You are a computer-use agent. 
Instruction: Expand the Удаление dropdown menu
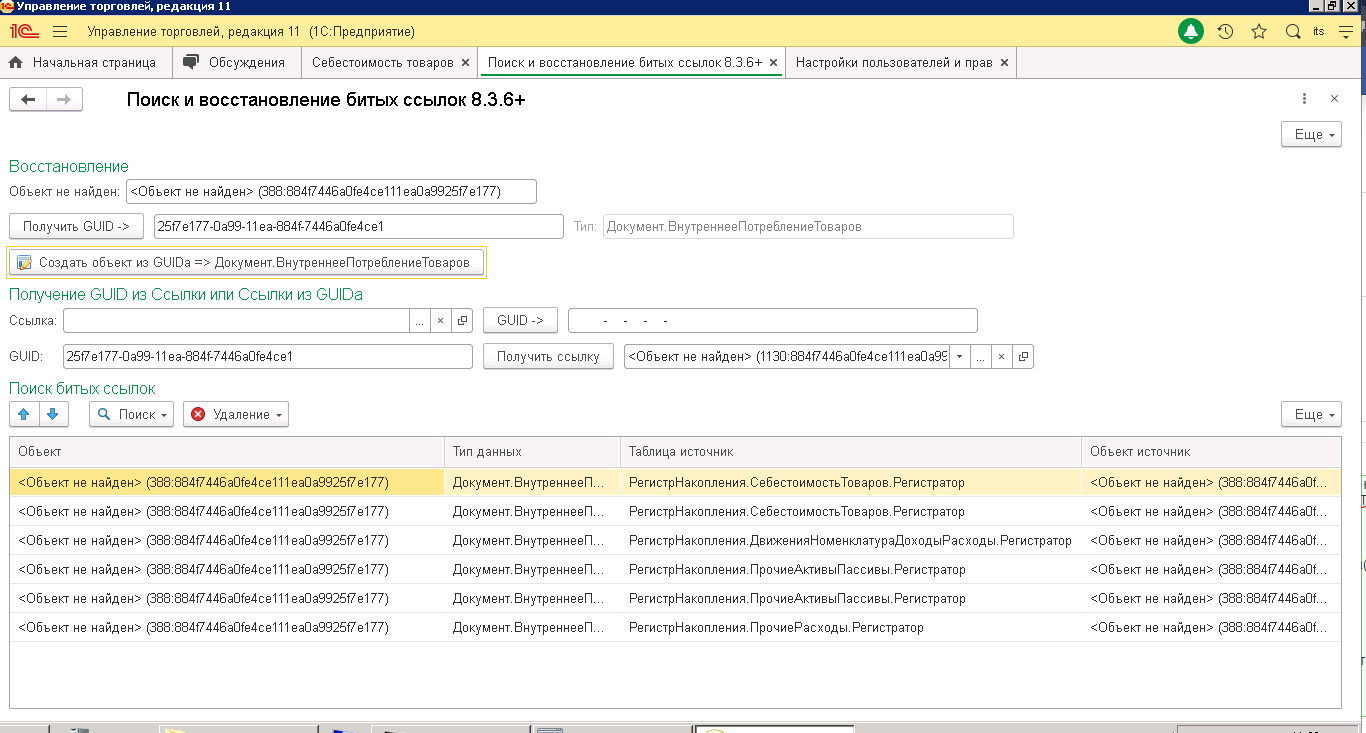[x=236, y=414]
